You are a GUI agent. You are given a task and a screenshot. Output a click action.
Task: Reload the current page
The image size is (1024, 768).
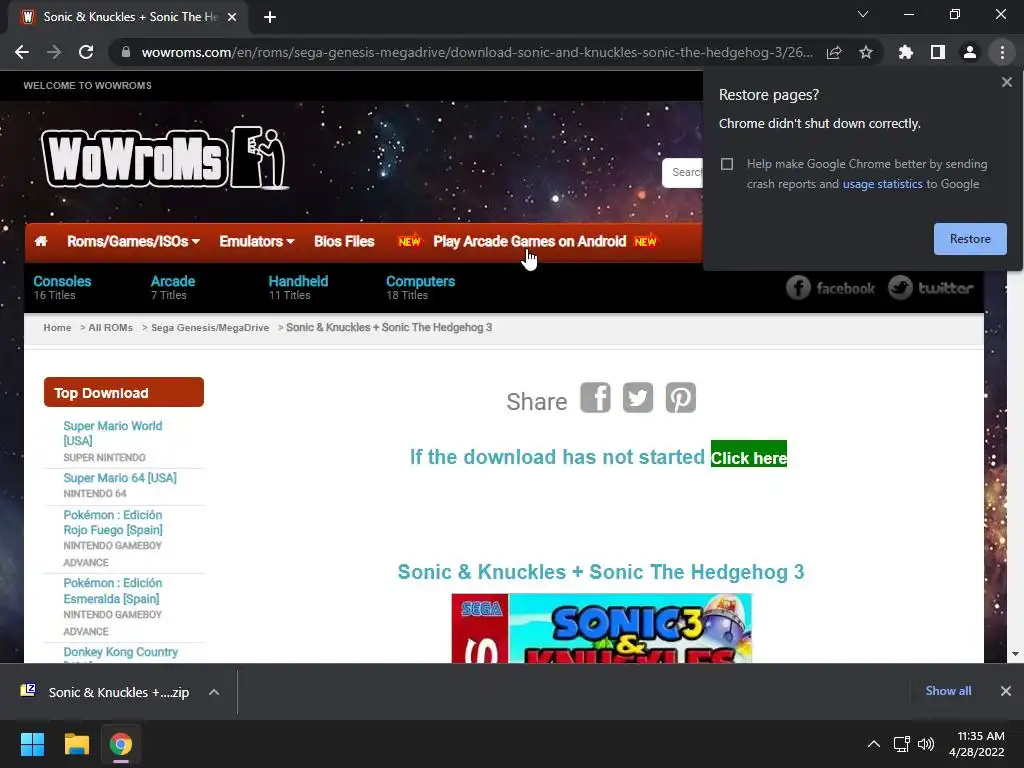tap(86, 52)
